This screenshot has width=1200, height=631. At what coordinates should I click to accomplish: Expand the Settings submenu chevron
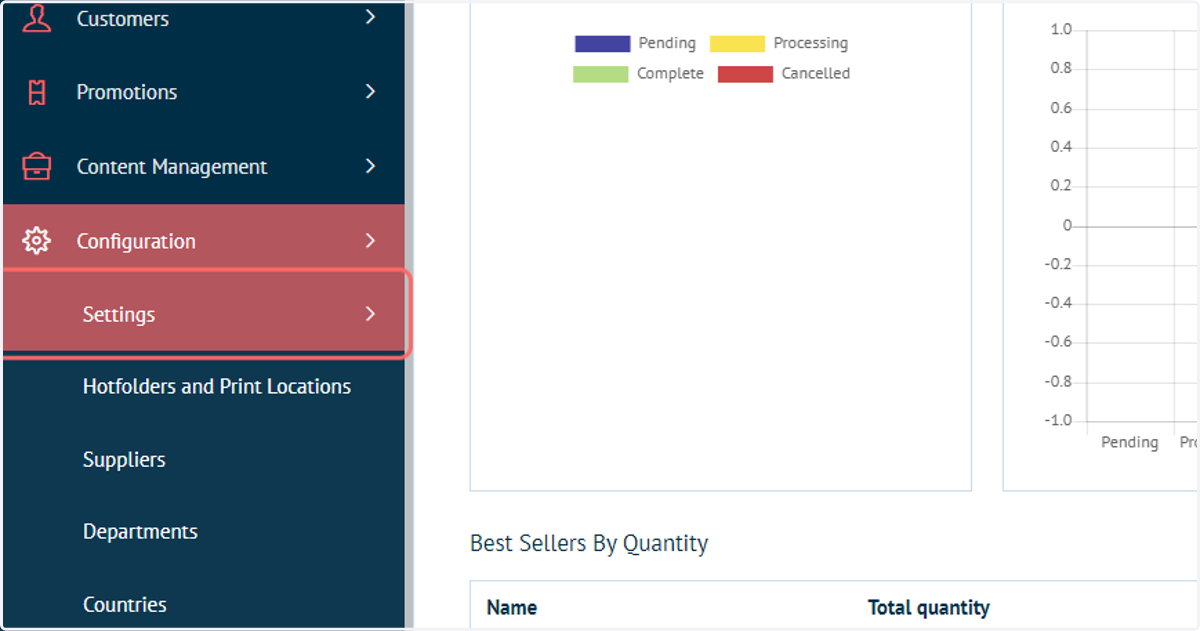click(x=370, y=314)
